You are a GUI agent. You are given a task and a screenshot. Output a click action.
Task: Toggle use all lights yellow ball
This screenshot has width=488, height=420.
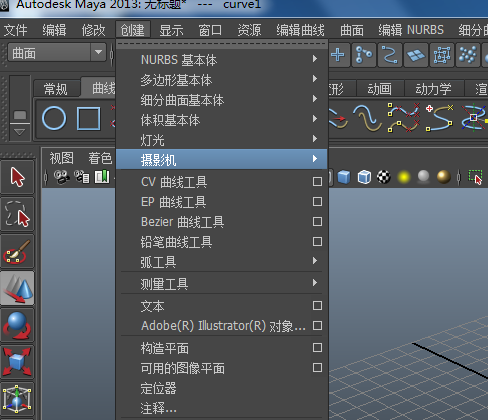click(x=404, y=177)
